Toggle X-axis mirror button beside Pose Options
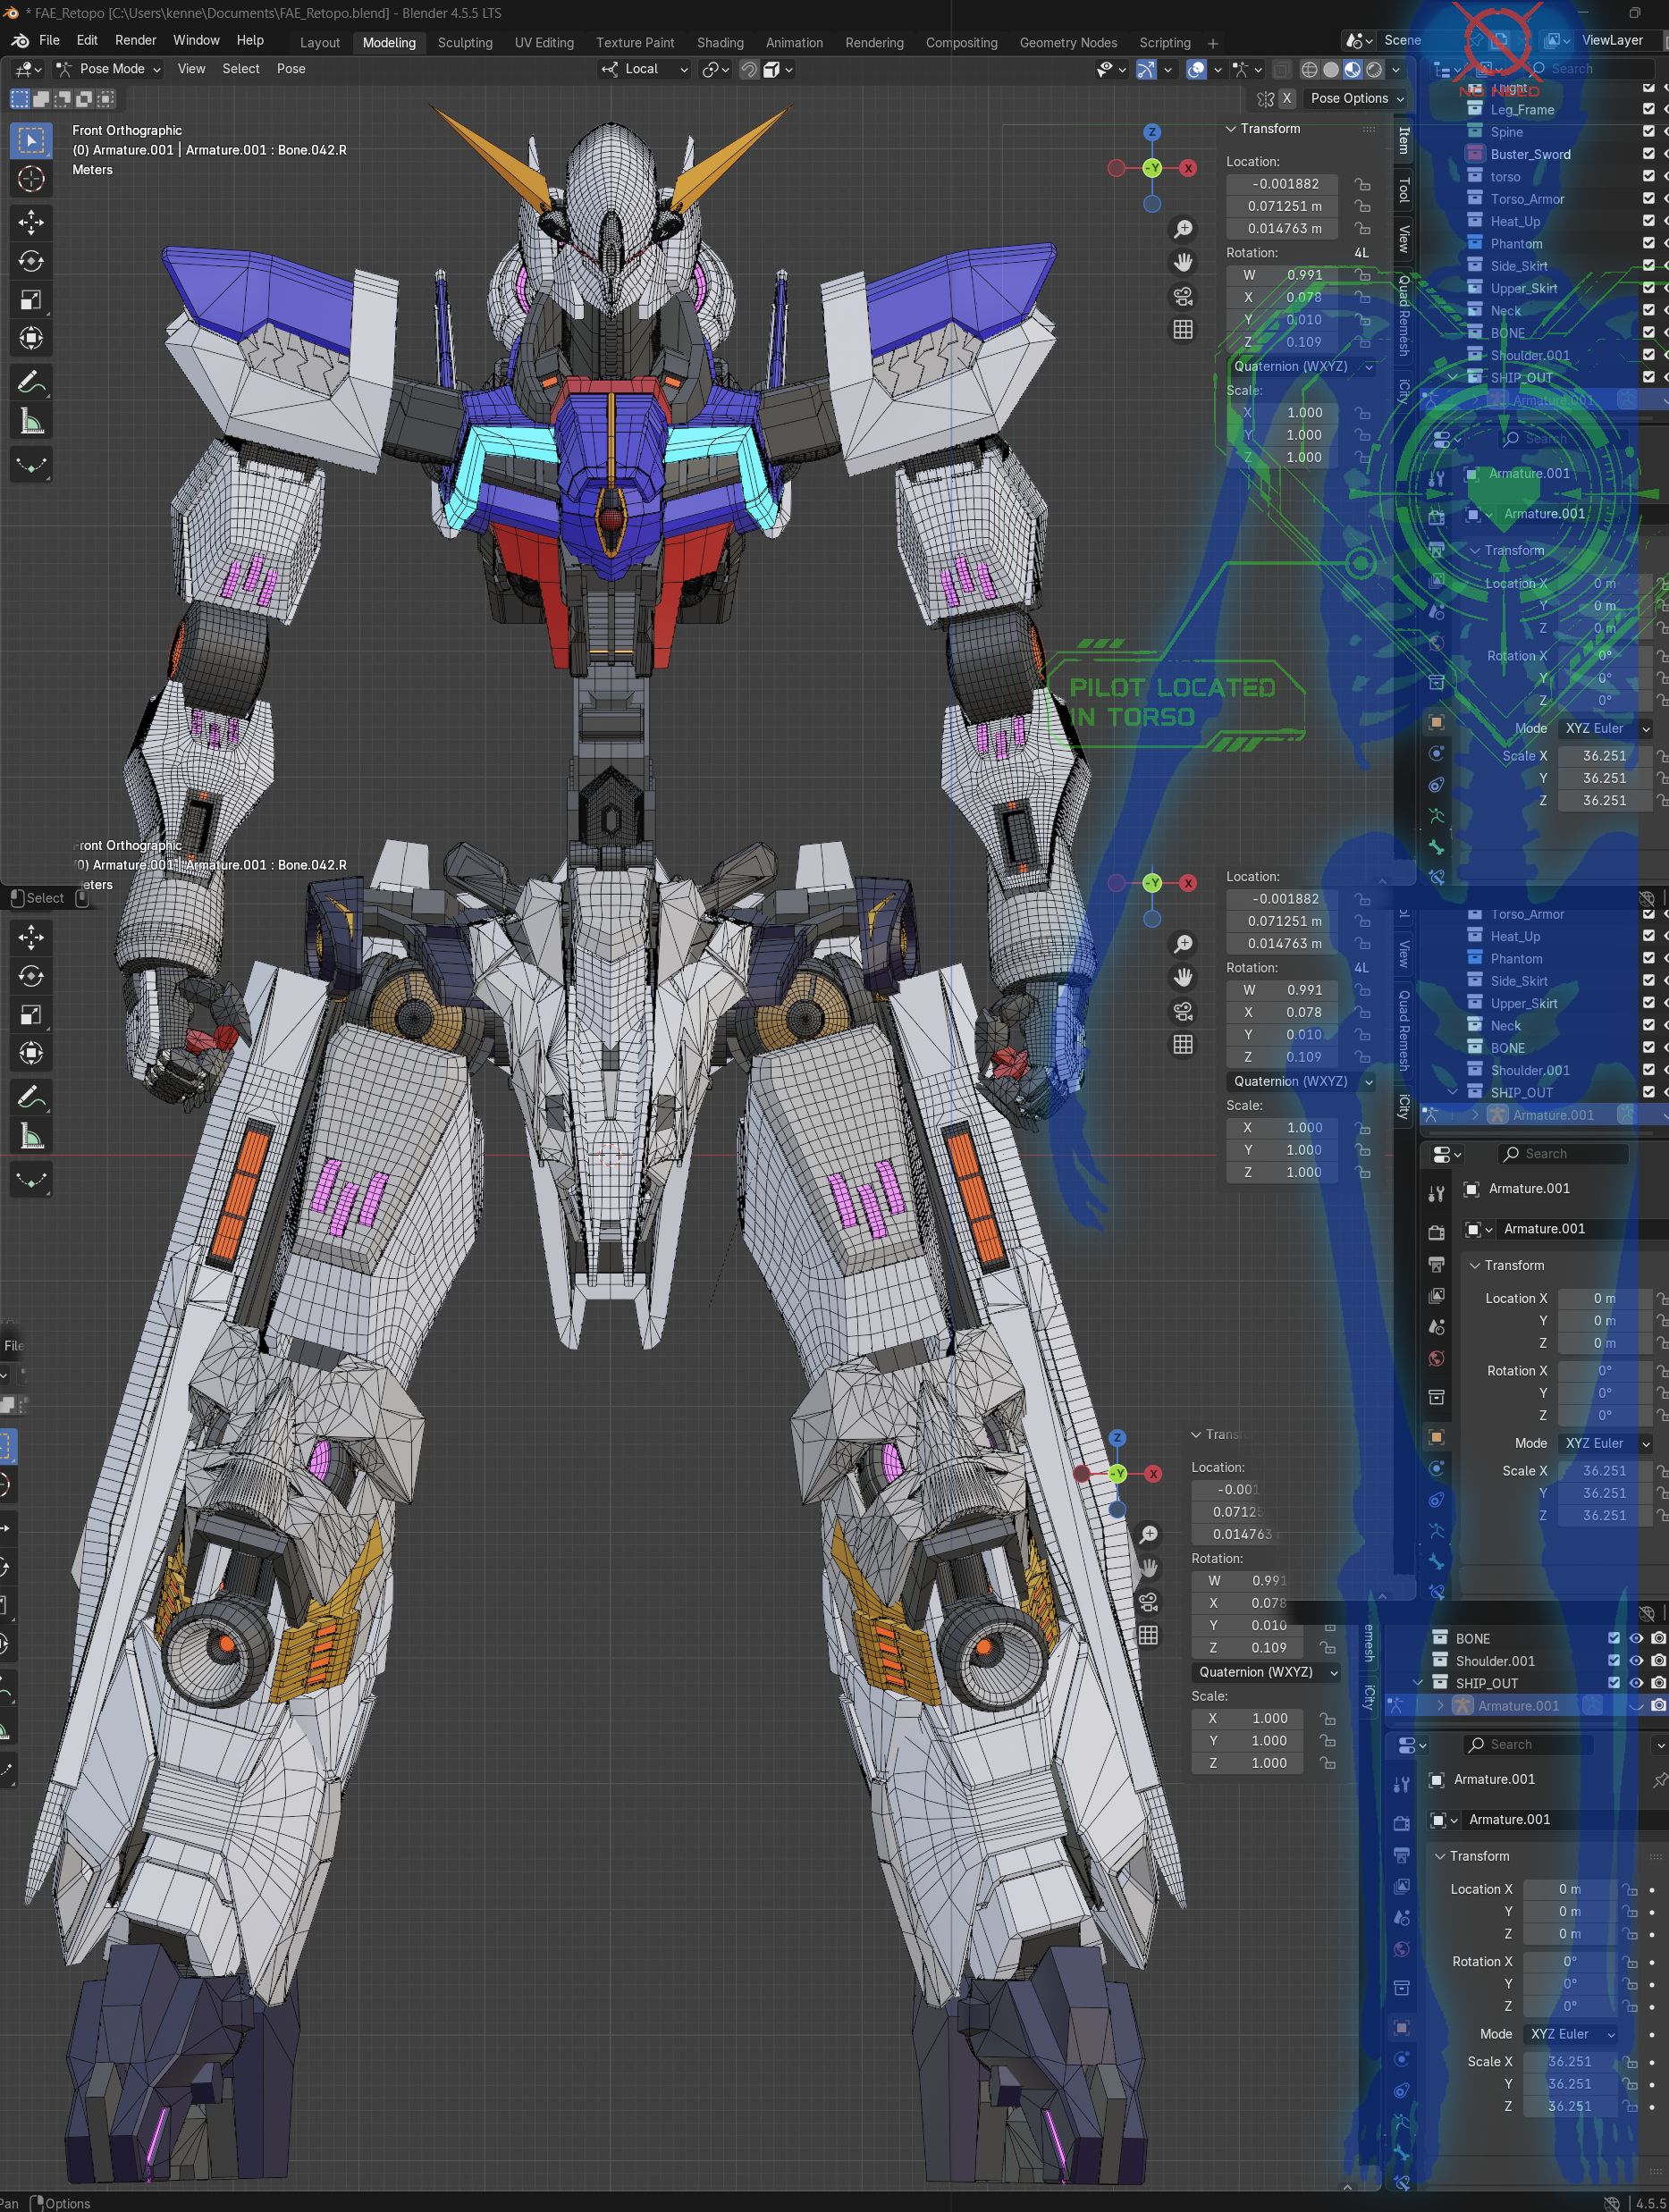The image size is (1669, 2212). tap(1287, 98)
